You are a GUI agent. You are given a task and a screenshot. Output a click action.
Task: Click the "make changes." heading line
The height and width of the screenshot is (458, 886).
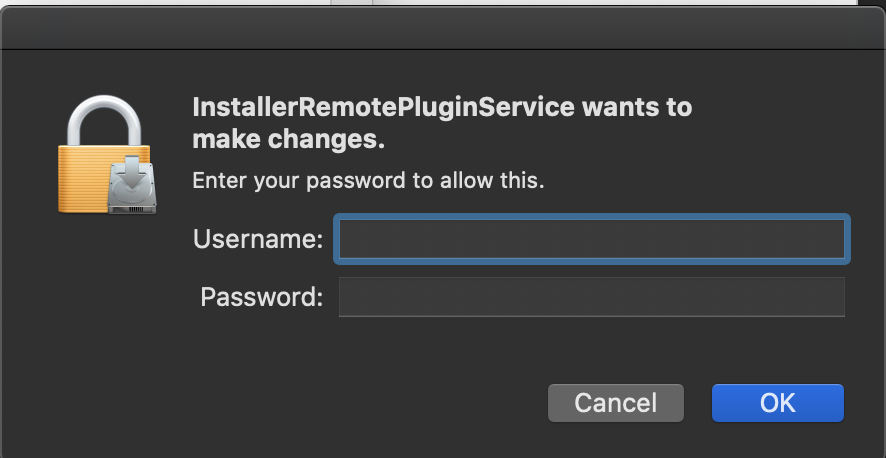(289, 139)
